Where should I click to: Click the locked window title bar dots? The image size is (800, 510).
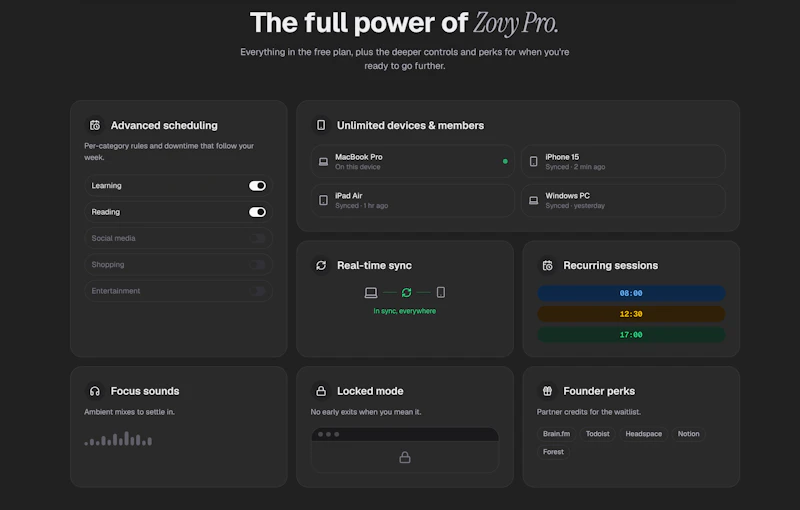pyautogui.click(x=329, y=435)
